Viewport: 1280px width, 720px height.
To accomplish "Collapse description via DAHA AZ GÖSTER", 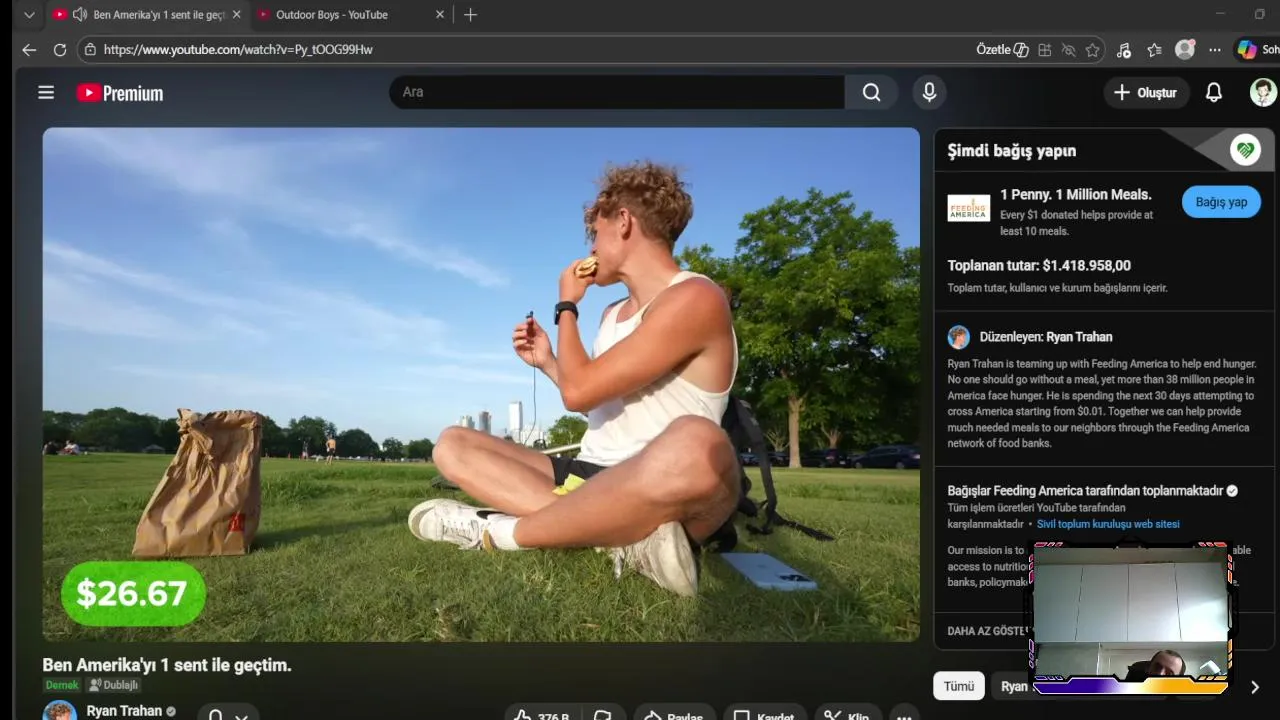I will (x=988, y=631).
